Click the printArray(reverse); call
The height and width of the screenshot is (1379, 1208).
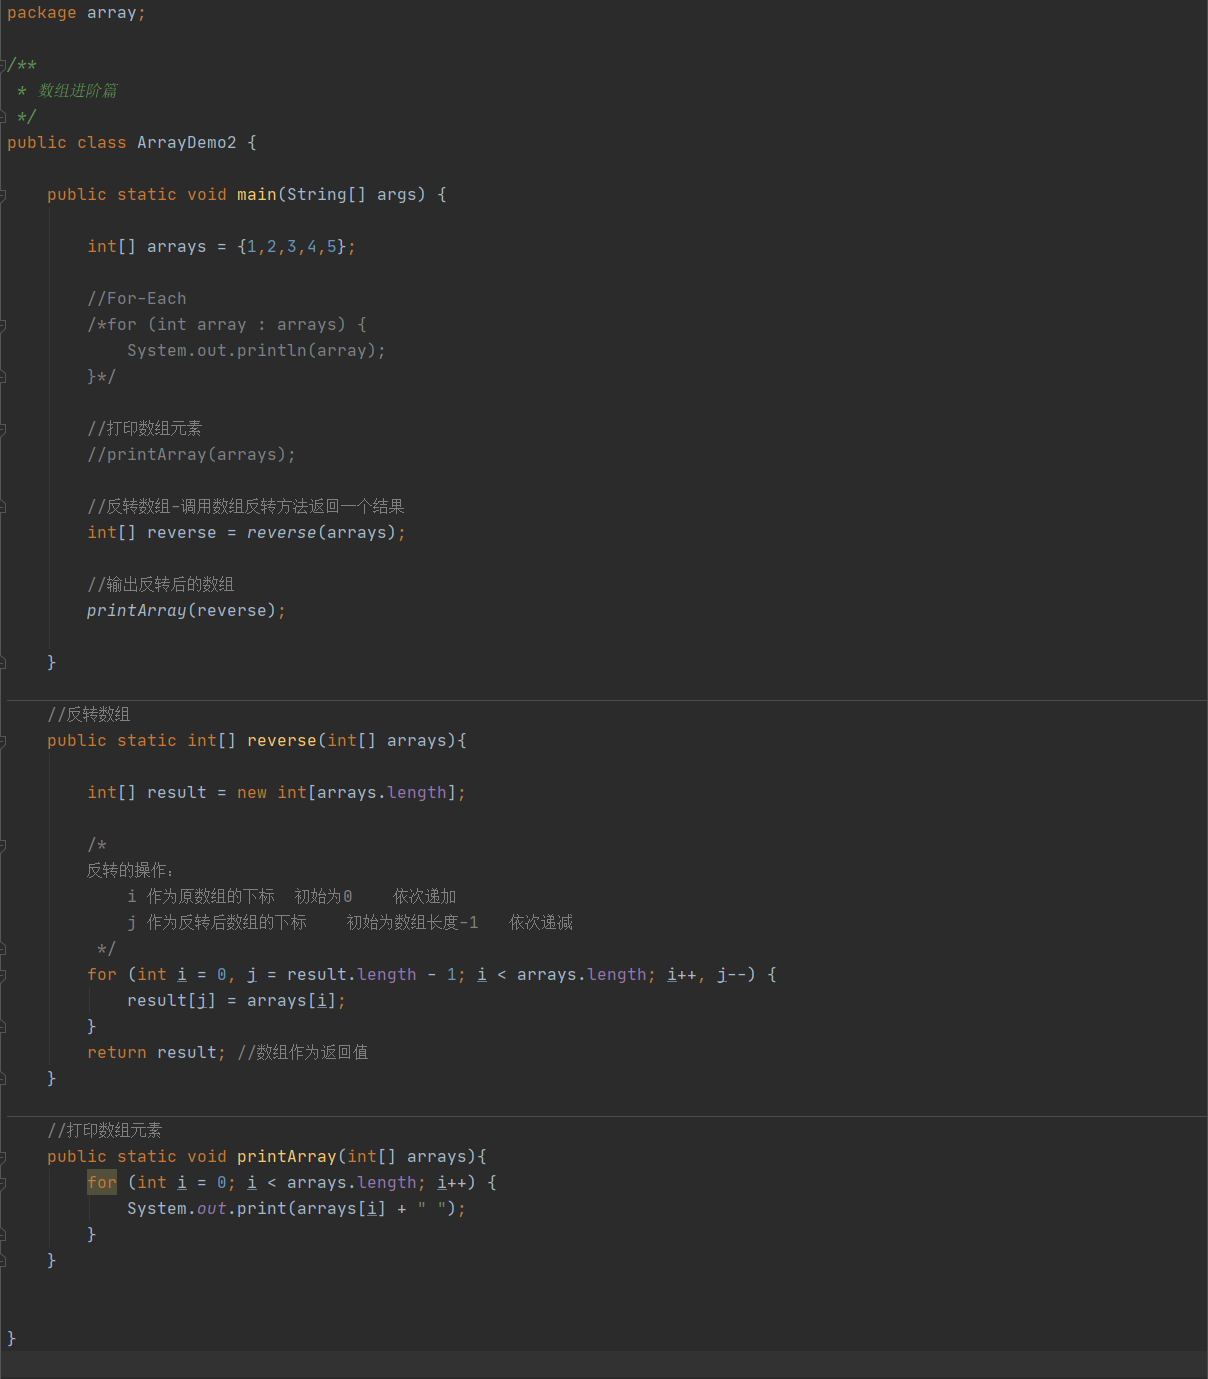tap(186, 611)
